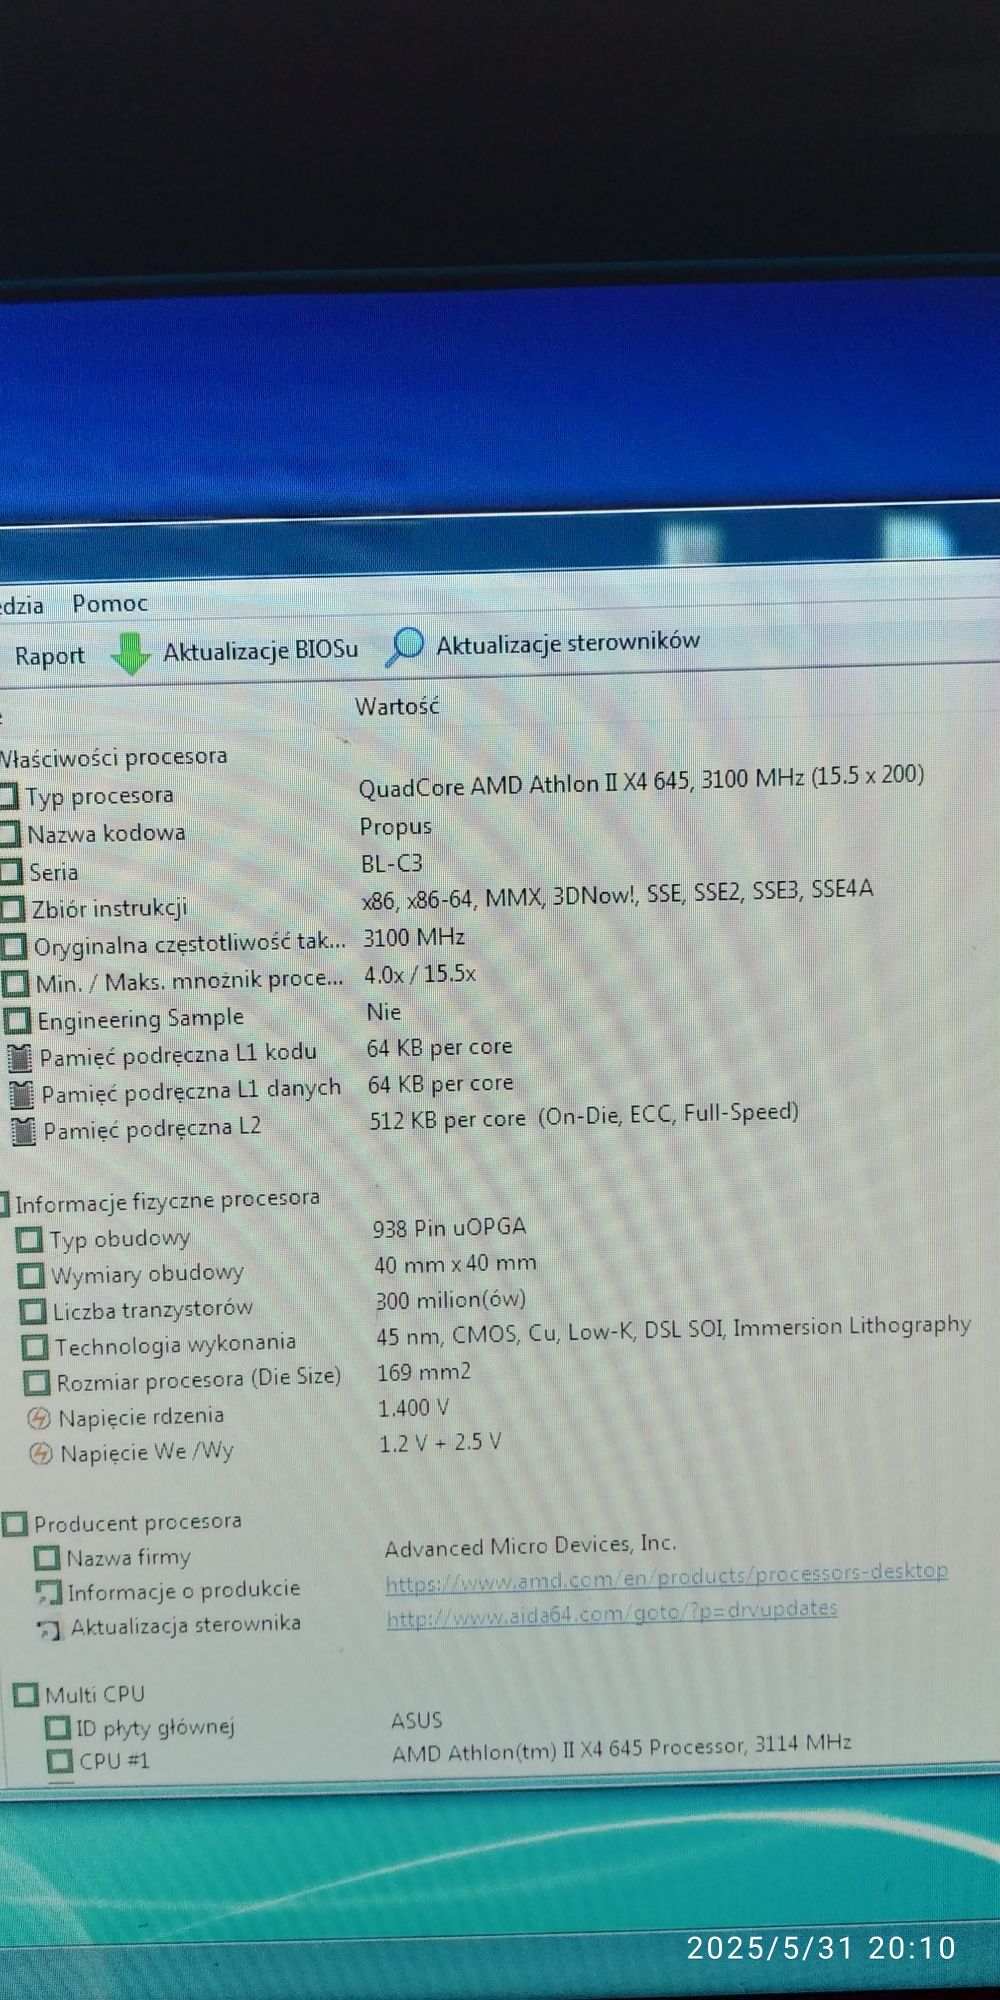Click the icon of Producent procesora group

tap(15, 1524)
